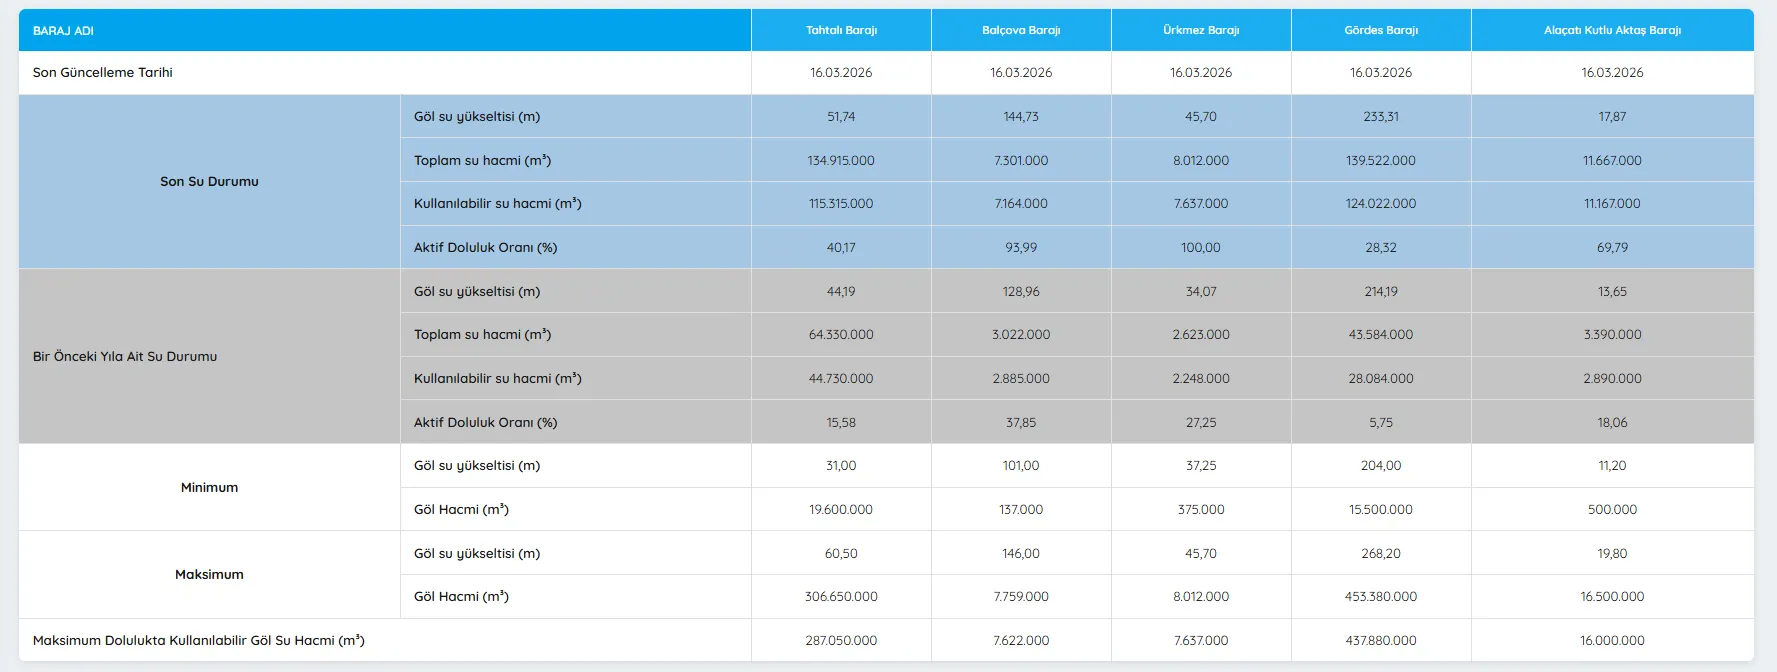Image resolution: width=1777 pixels, height=672 pixels.
Task: Click Bir Önceki Yıla Ait Su Durumu
Action: click(x=125, y=357)
